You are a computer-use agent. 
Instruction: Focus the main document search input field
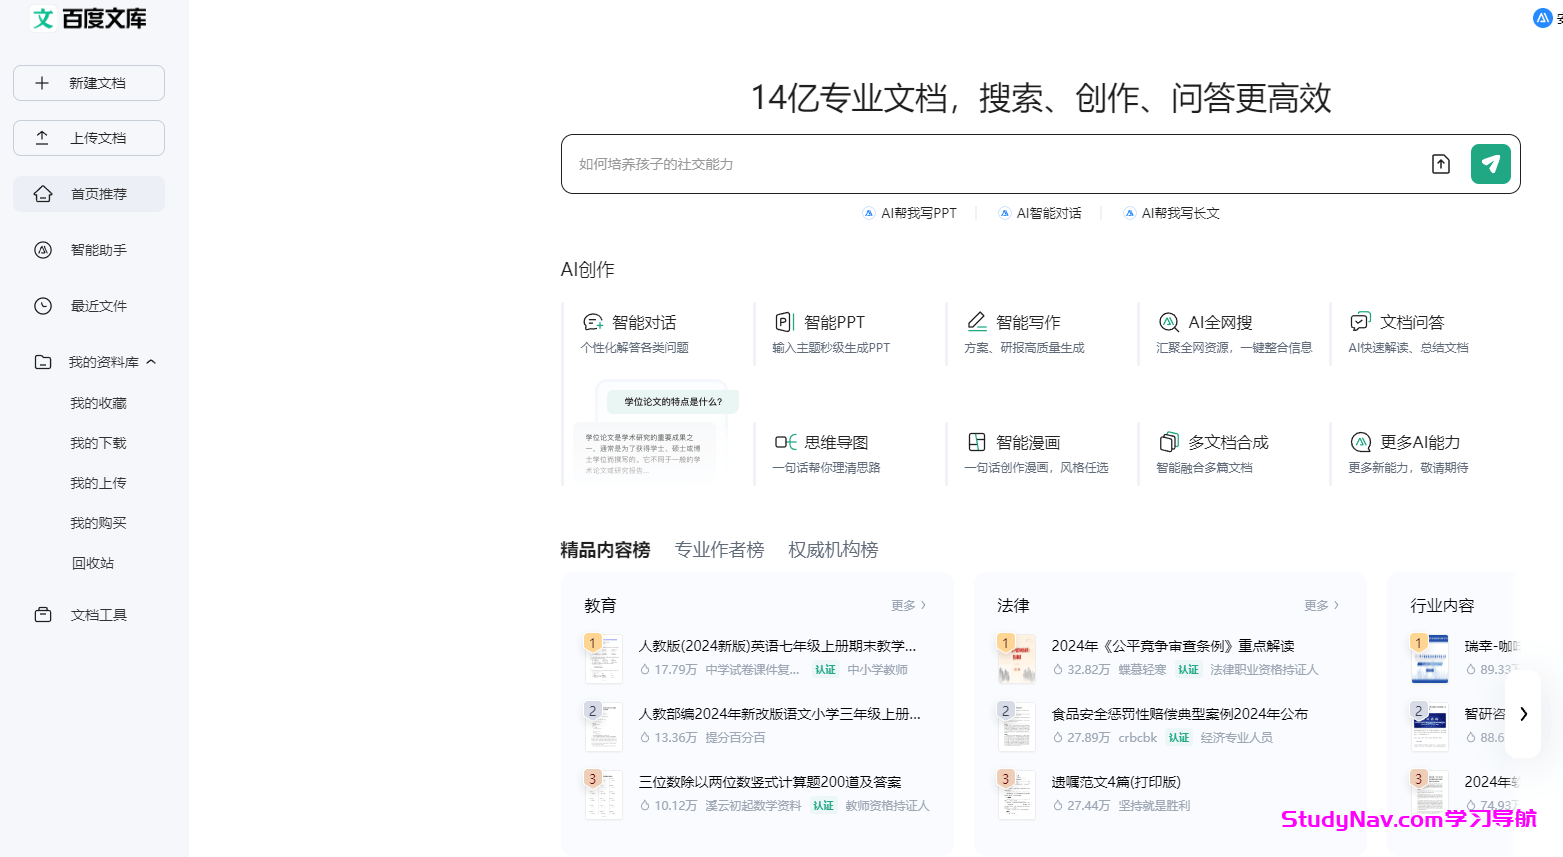coord(990,164)
